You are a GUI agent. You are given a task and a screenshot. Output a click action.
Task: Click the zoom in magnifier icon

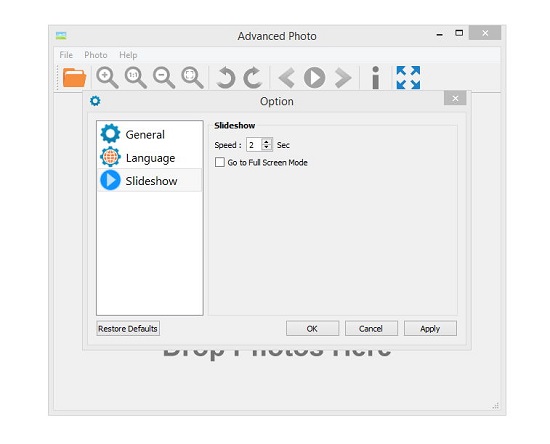pos(107,78)
